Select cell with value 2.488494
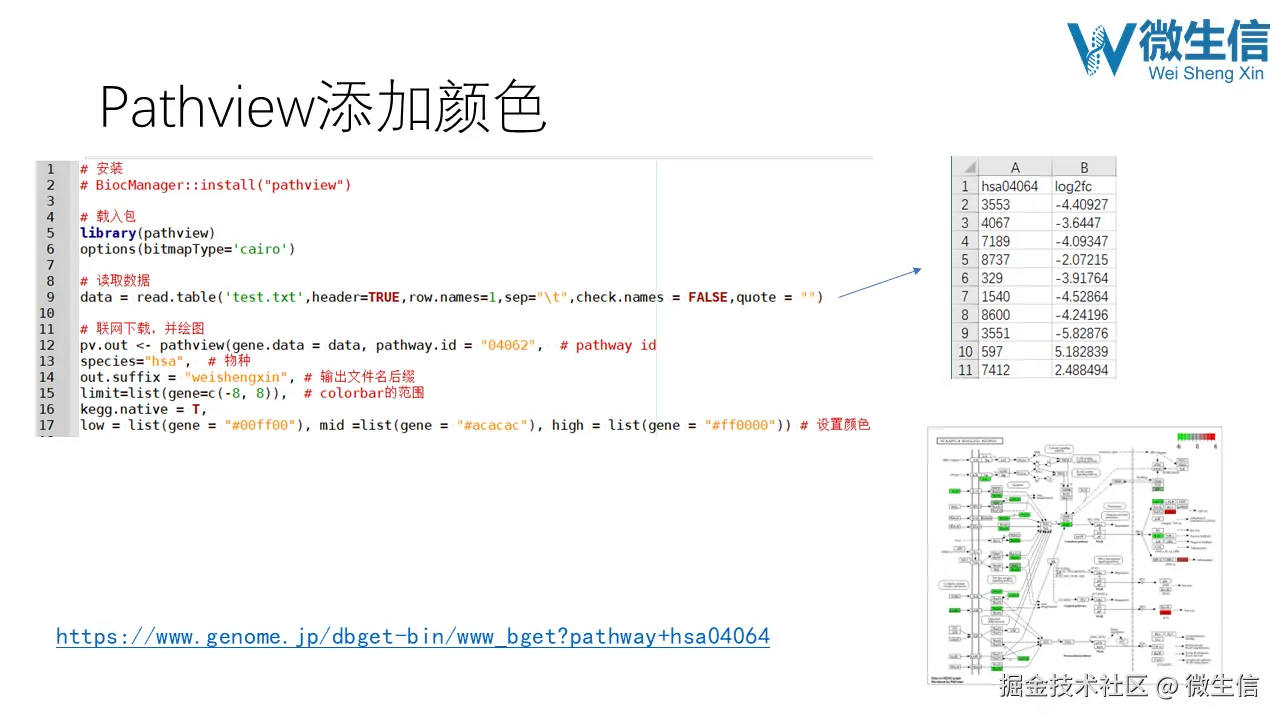The width and height of the screenshot is (1280, 720). (x=1084, y=370)
